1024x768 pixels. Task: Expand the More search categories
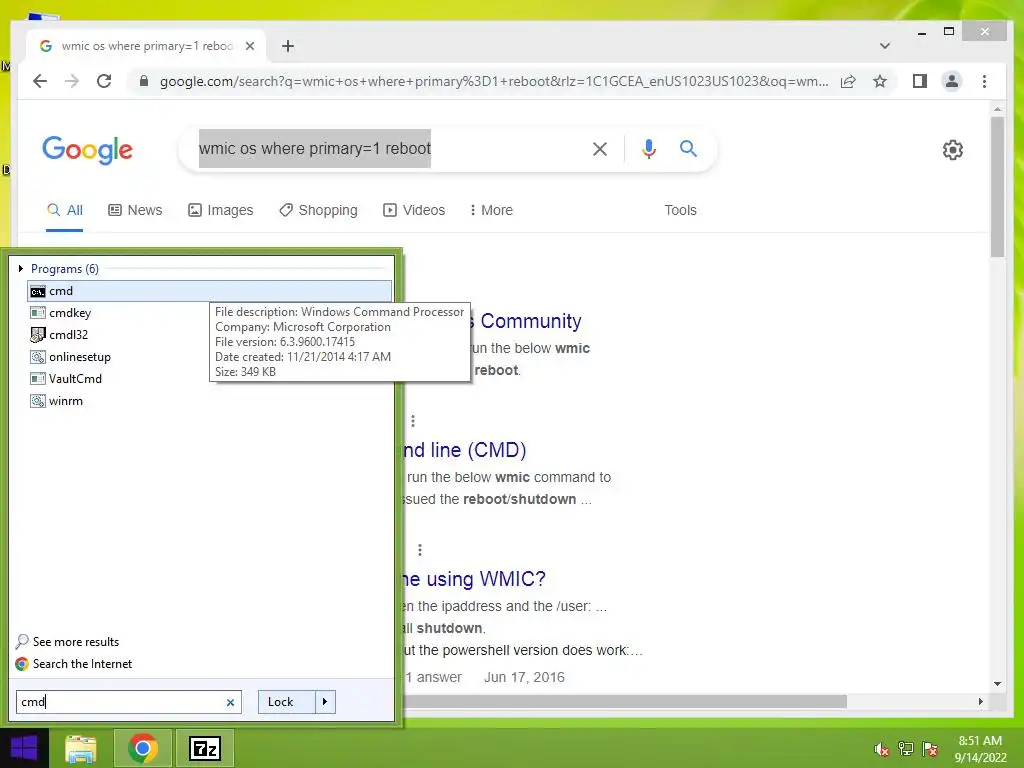491,210
